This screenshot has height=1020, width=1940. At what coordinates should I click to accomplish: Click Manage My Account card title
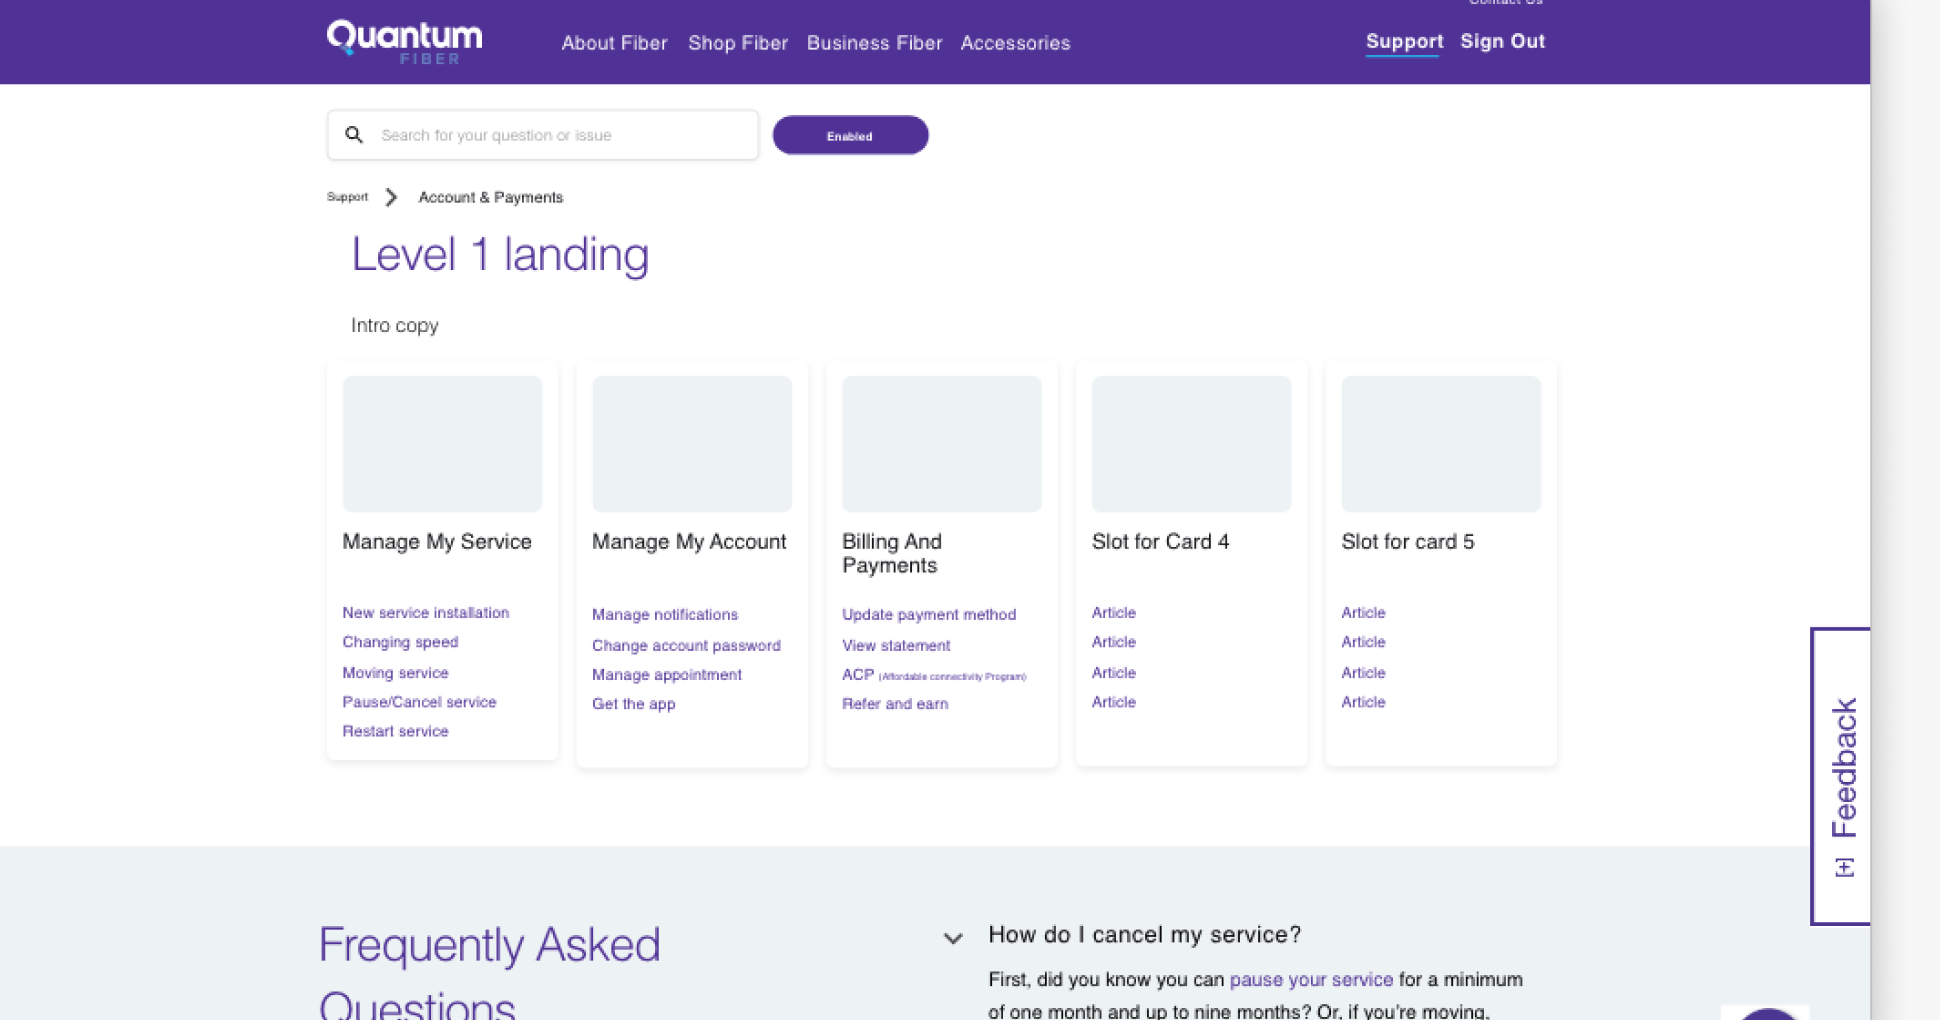pos(689,541)
